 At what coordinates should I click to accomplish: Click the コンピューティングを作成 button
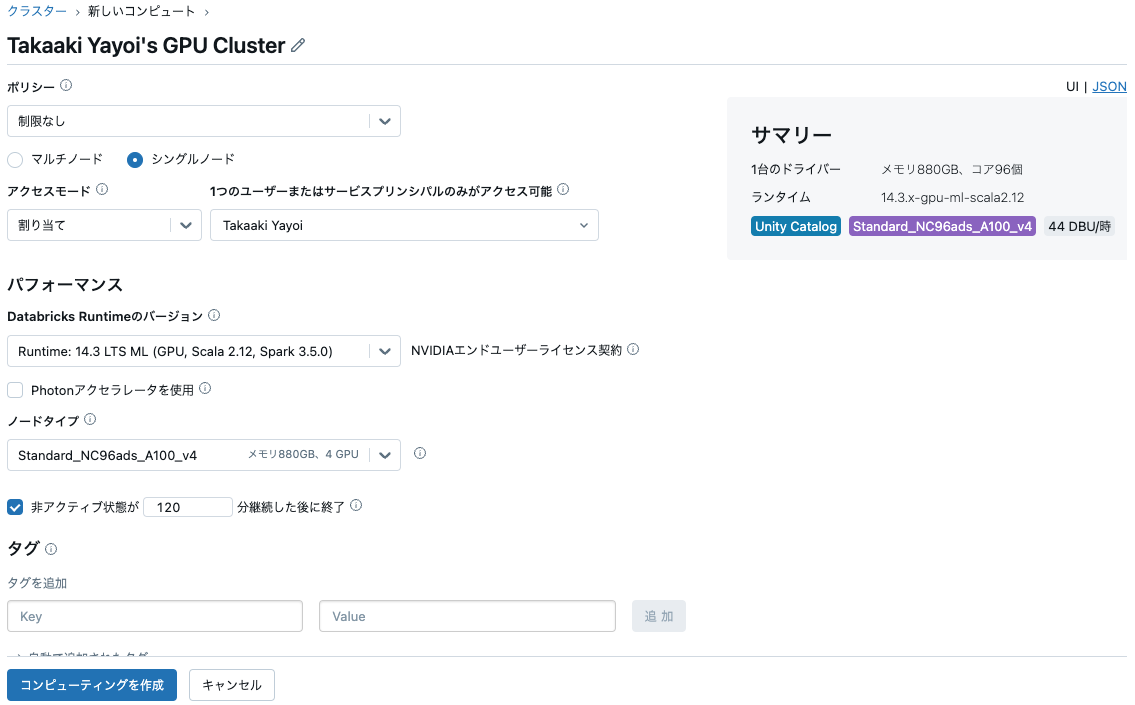pyautogui.click(x=91, y=685)
